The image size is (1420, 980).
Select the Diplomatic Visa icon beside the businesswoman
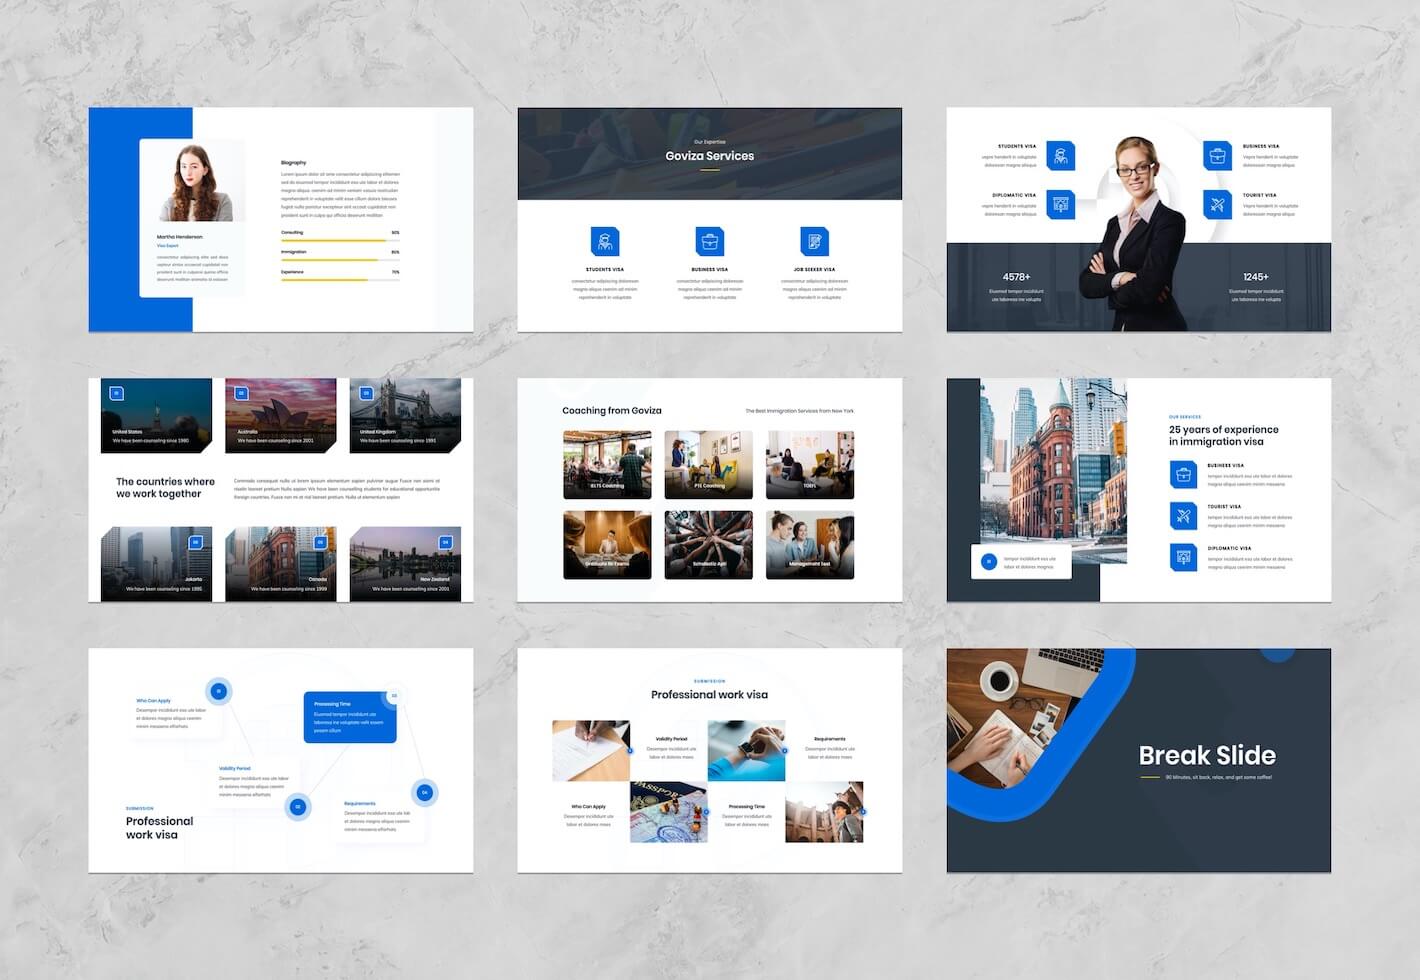tap(1061, 205)
